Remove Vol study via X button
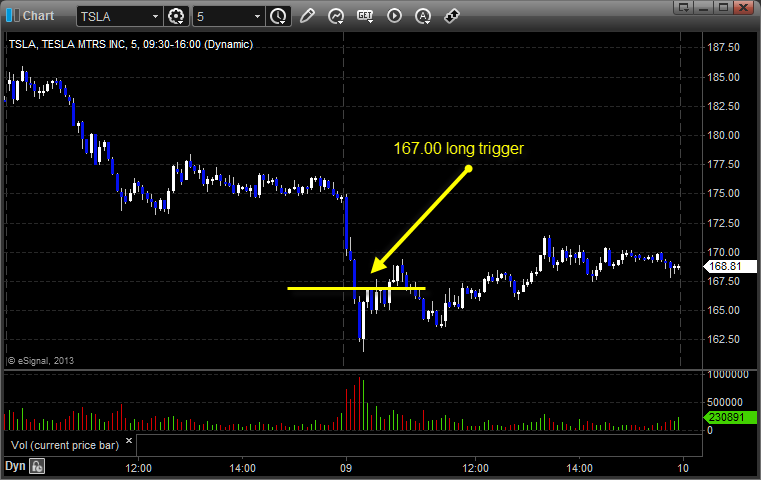This screenshot has height=480, width=761. pos(129,441)
